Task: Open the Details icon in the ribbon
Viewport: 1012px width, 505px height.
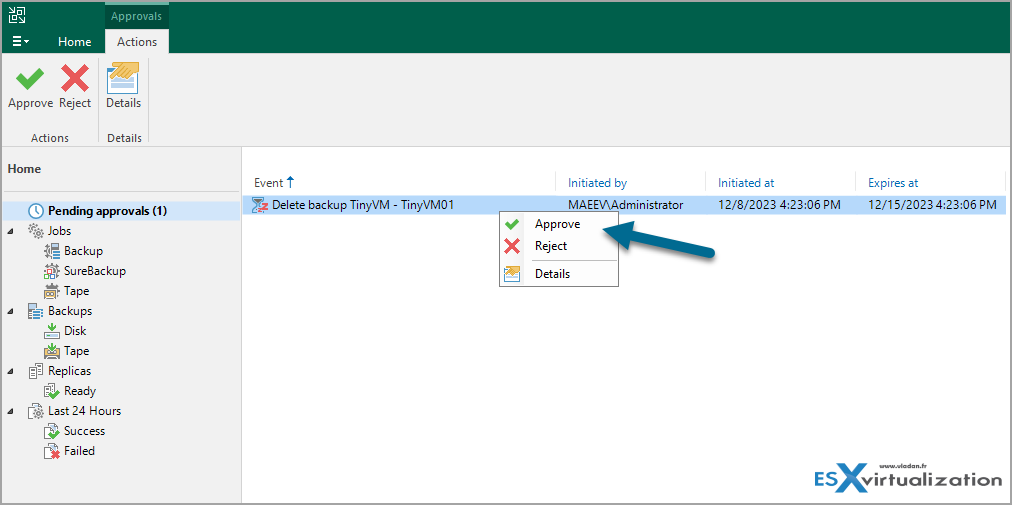Action: click(x=123, y=79)
